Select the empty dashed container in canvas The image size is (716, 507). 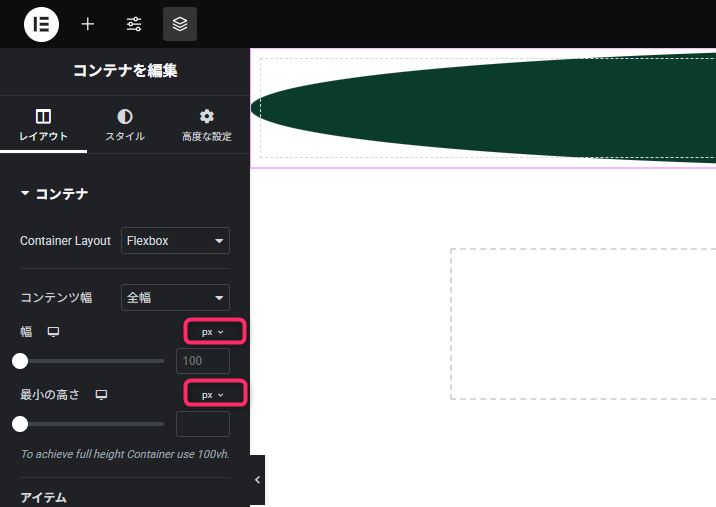(583, 324)
